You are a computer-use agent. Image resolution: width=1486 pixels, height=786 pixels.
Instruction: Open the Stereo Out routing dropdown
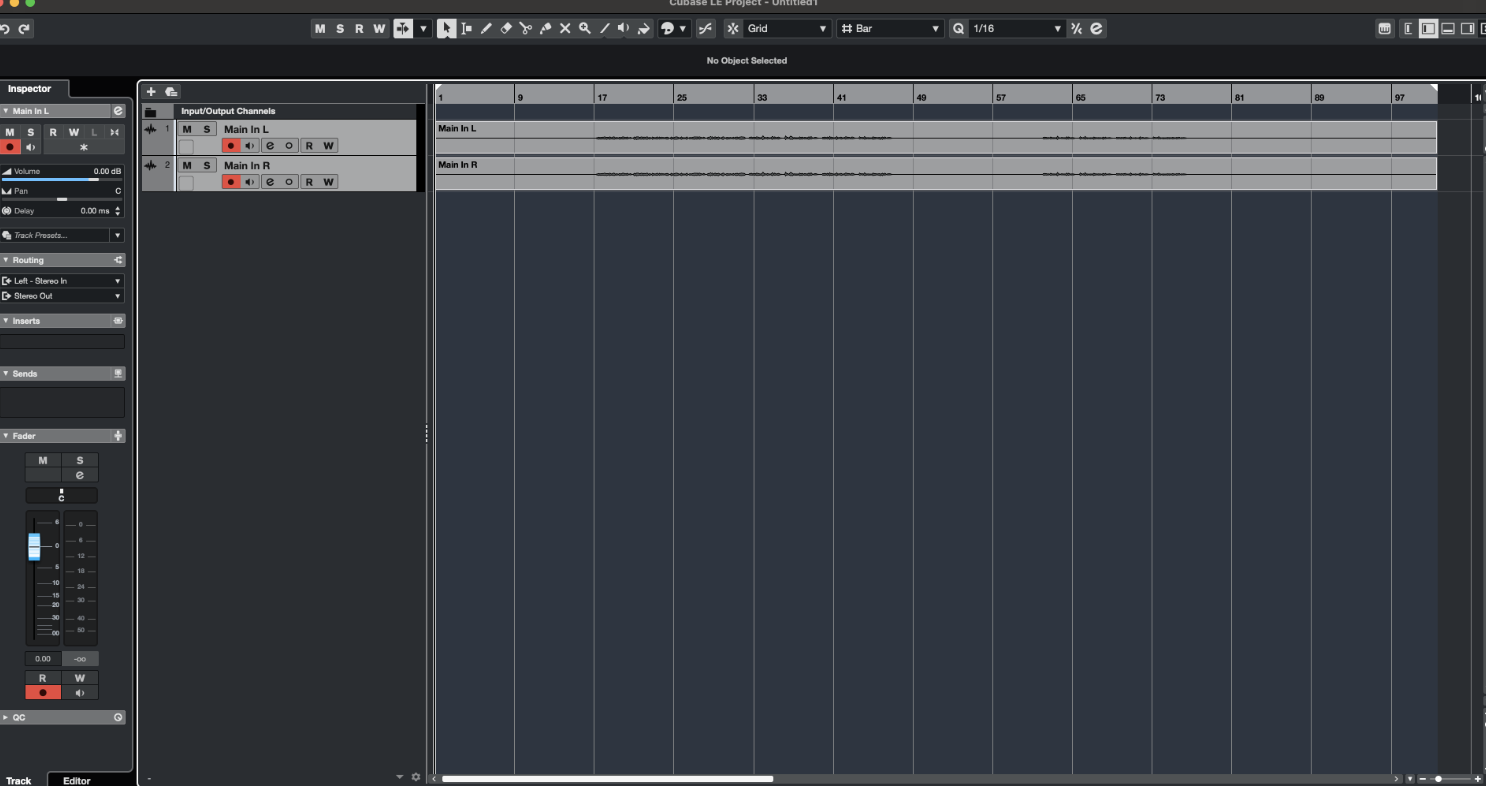[x=62, y=296]
